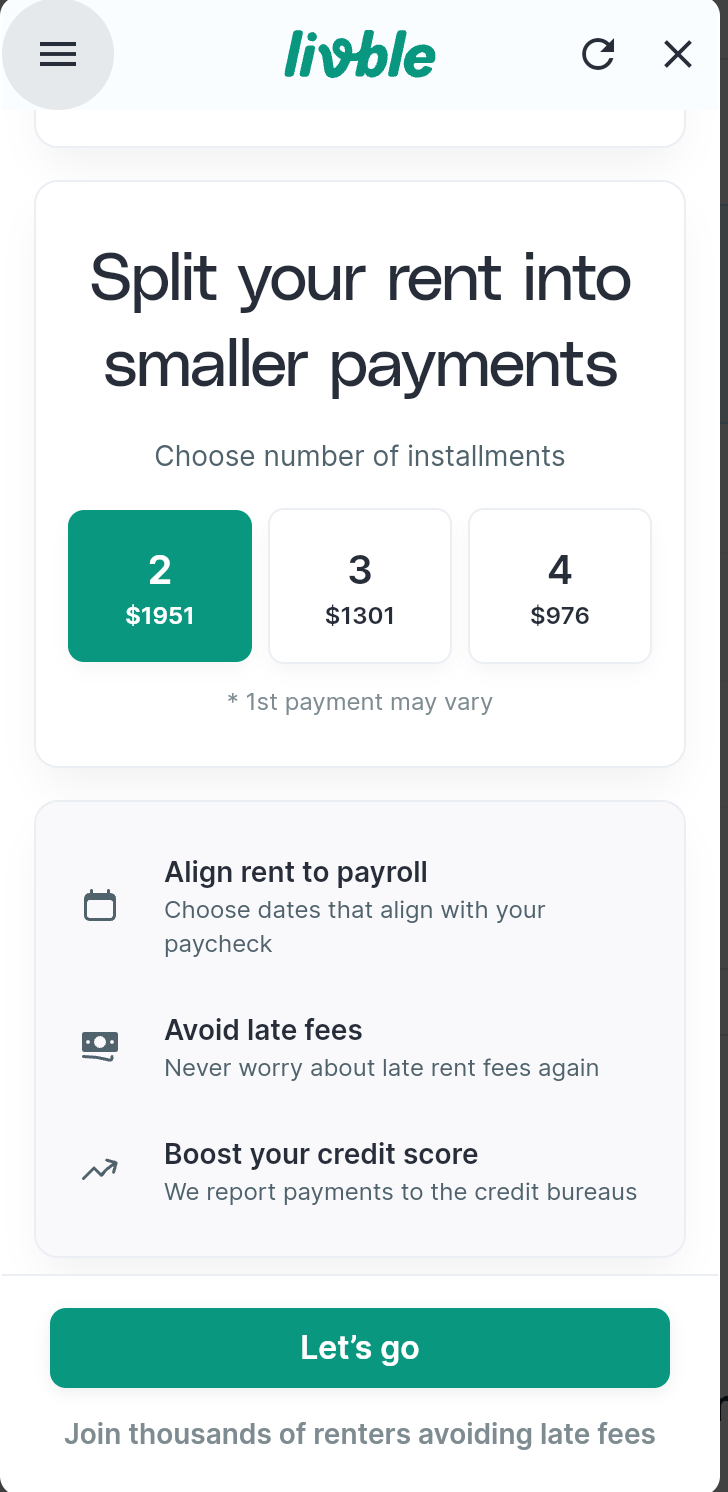Pick 4 installments of $976
The height and width of the screenshot is (1492, 728).
pyautogui.click(x=560, y=586)
